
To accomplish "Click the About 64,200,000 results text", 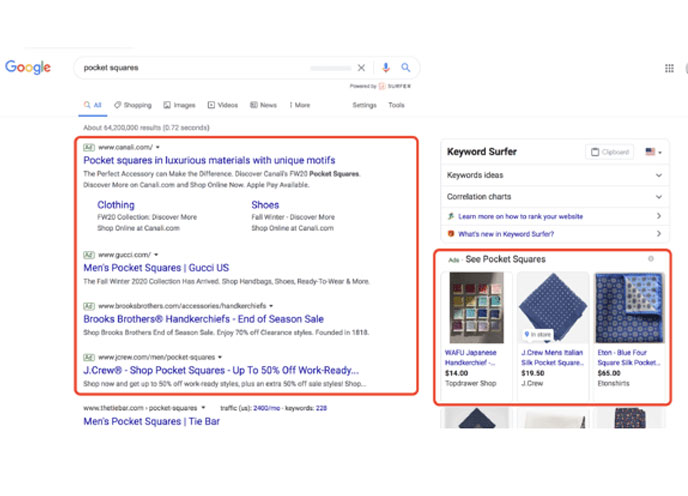I will [x=146, y=128].
